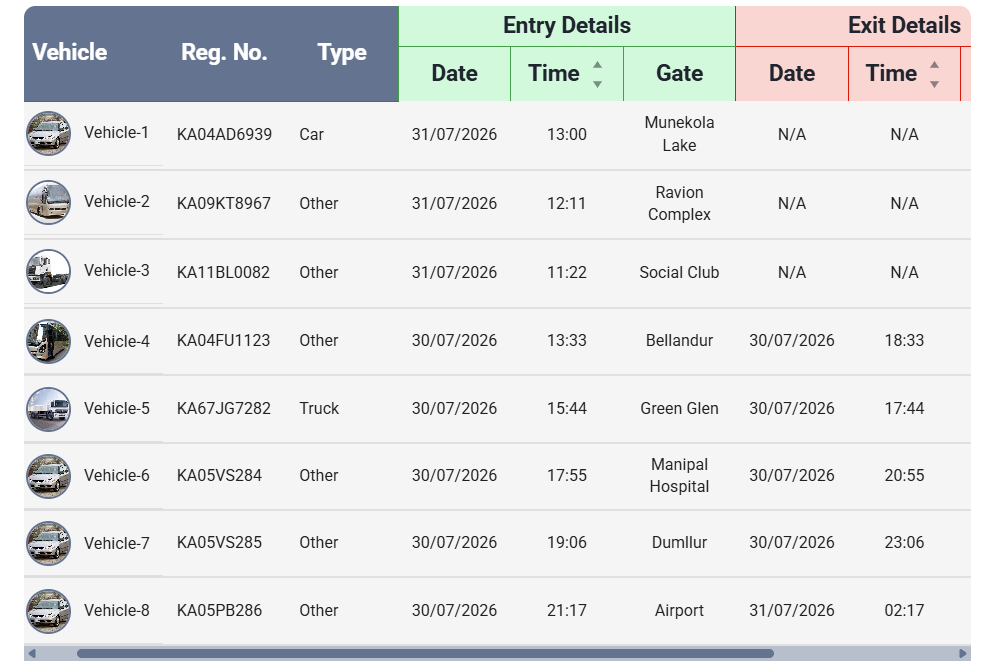Sort by Entry Time descending arrow

point(597,84)
